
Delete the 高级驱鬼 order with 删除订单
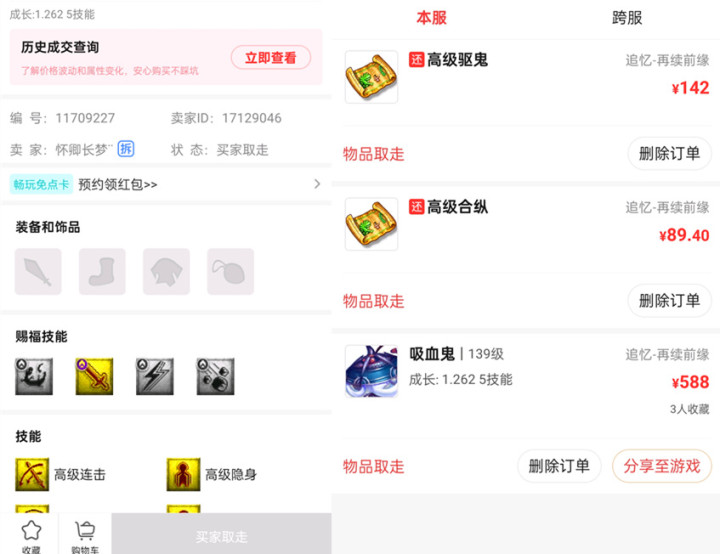[669, 153]
